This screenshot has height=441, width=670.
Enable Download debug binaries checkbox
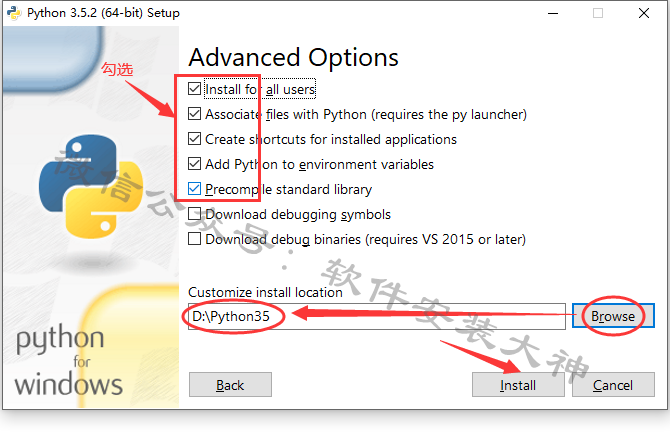(x=194, y=238)
